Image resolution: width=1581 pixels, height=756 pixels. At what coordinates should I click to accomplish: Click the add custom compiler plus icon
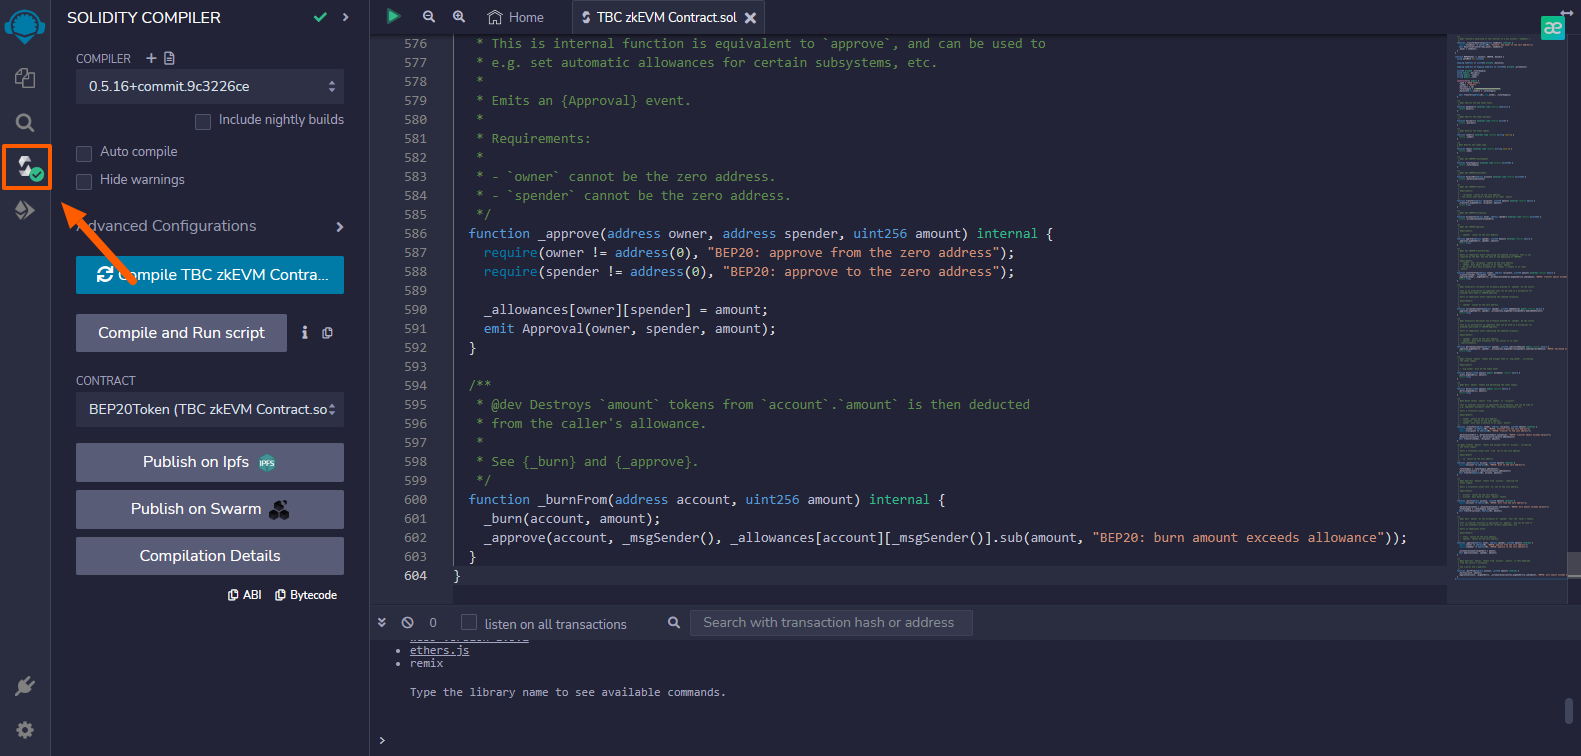(x=151, y=58)
